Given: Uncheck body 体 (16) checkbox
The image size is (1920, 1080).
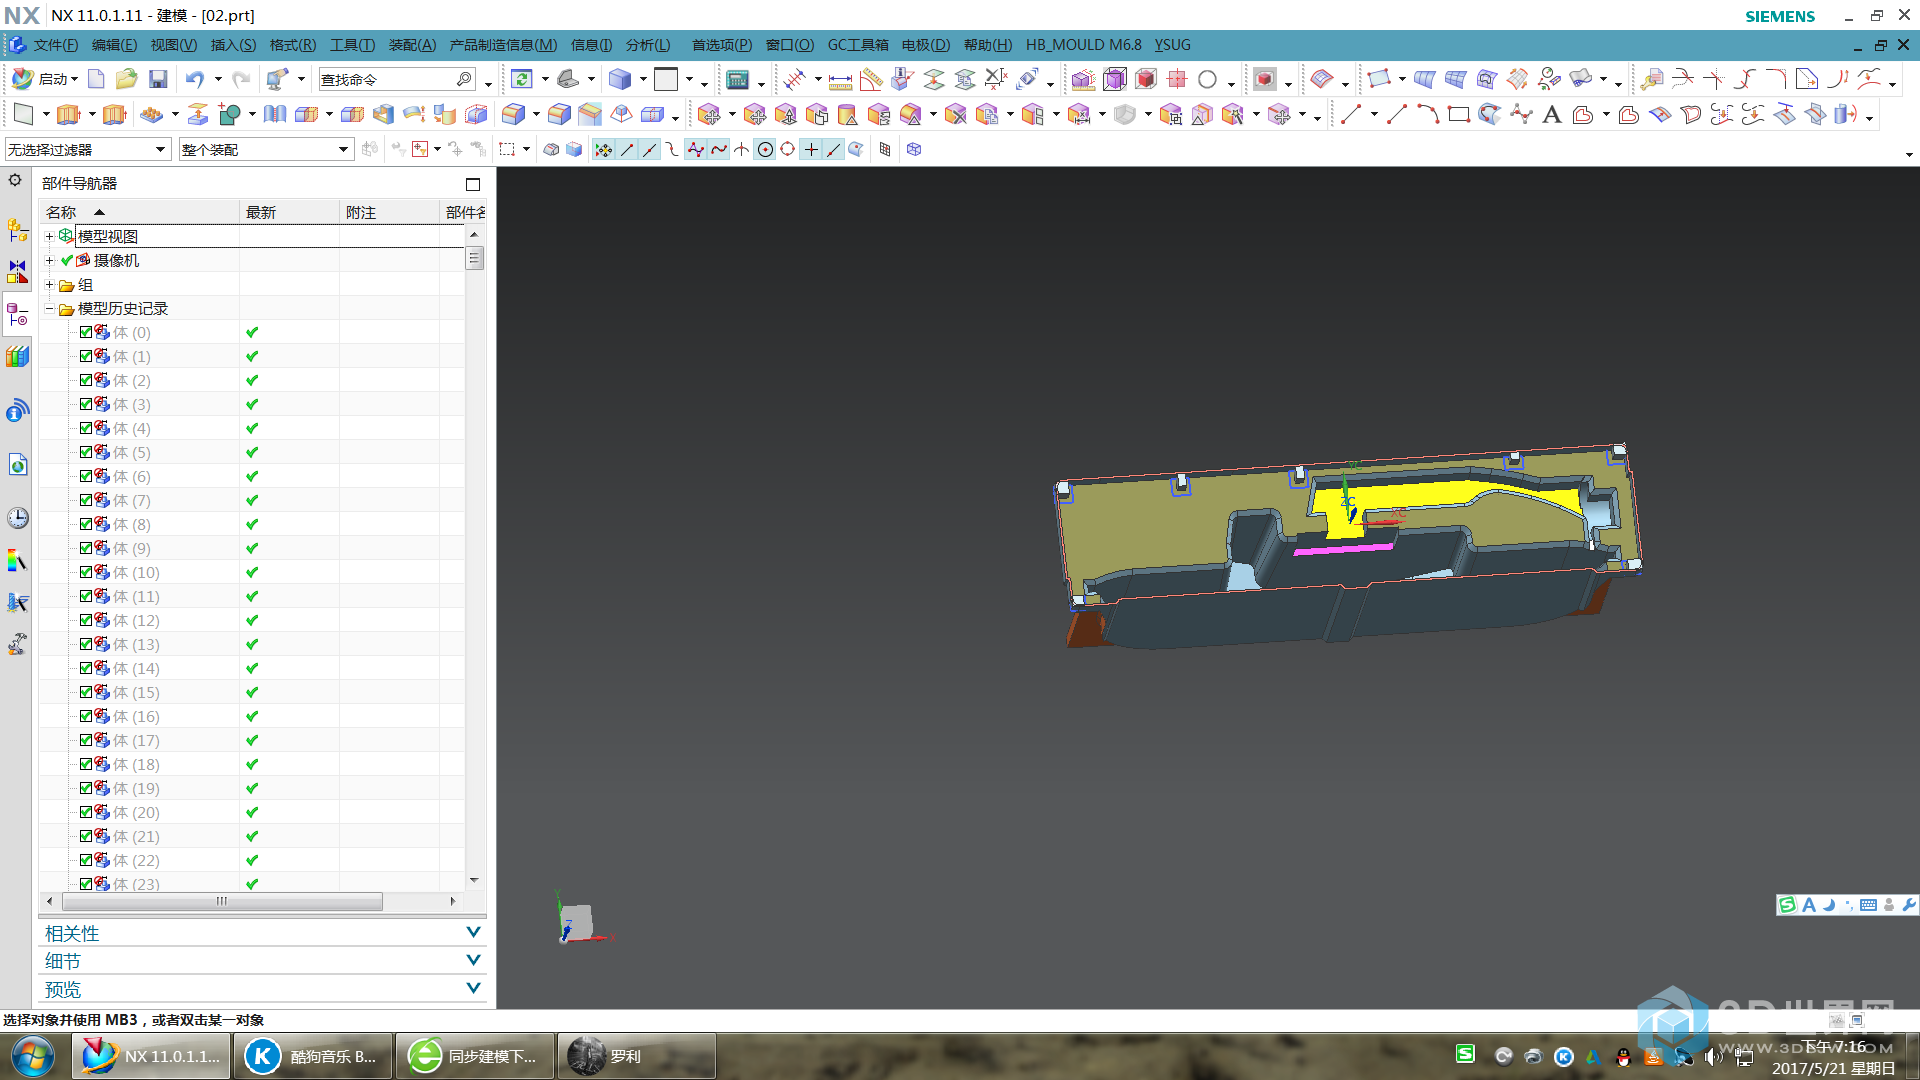Looking at the screenshot, I should [x=86, y=716].
